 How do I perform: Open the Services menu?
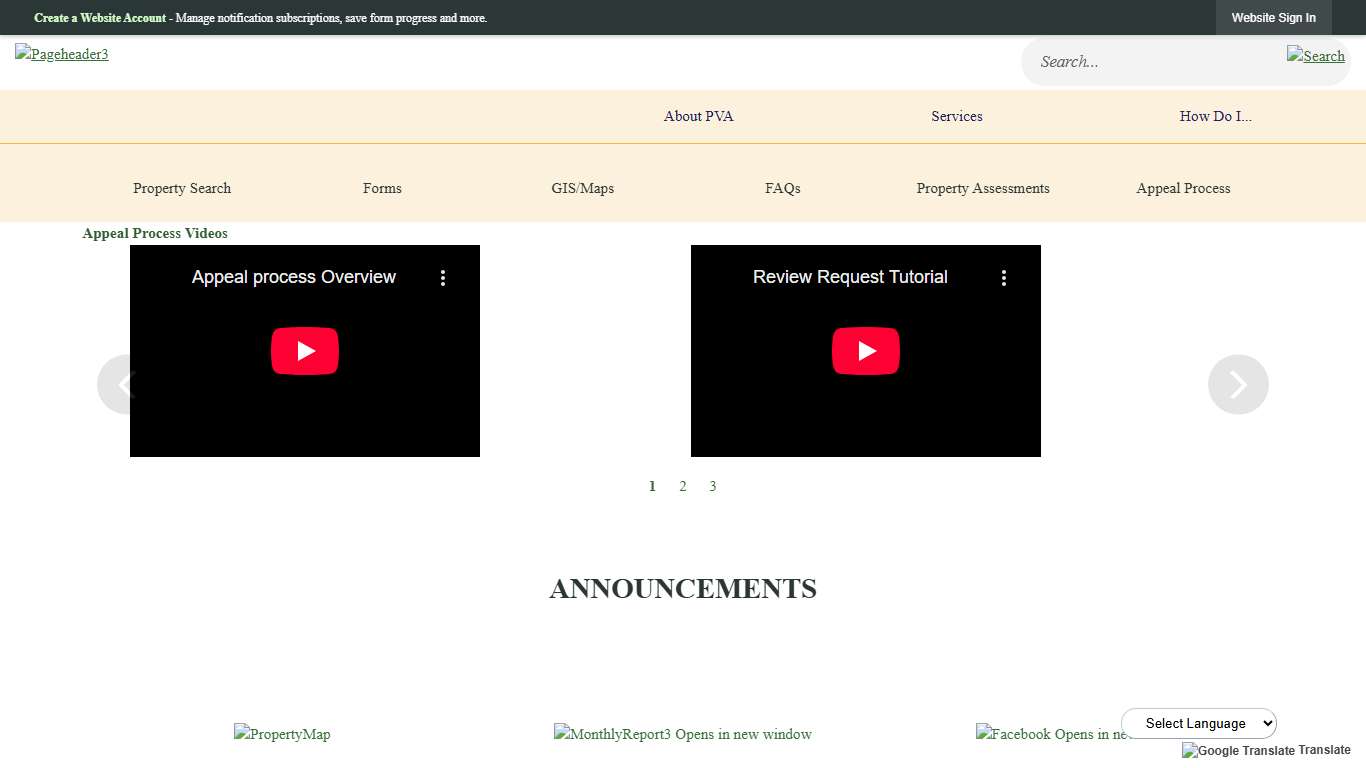[956, 116]
